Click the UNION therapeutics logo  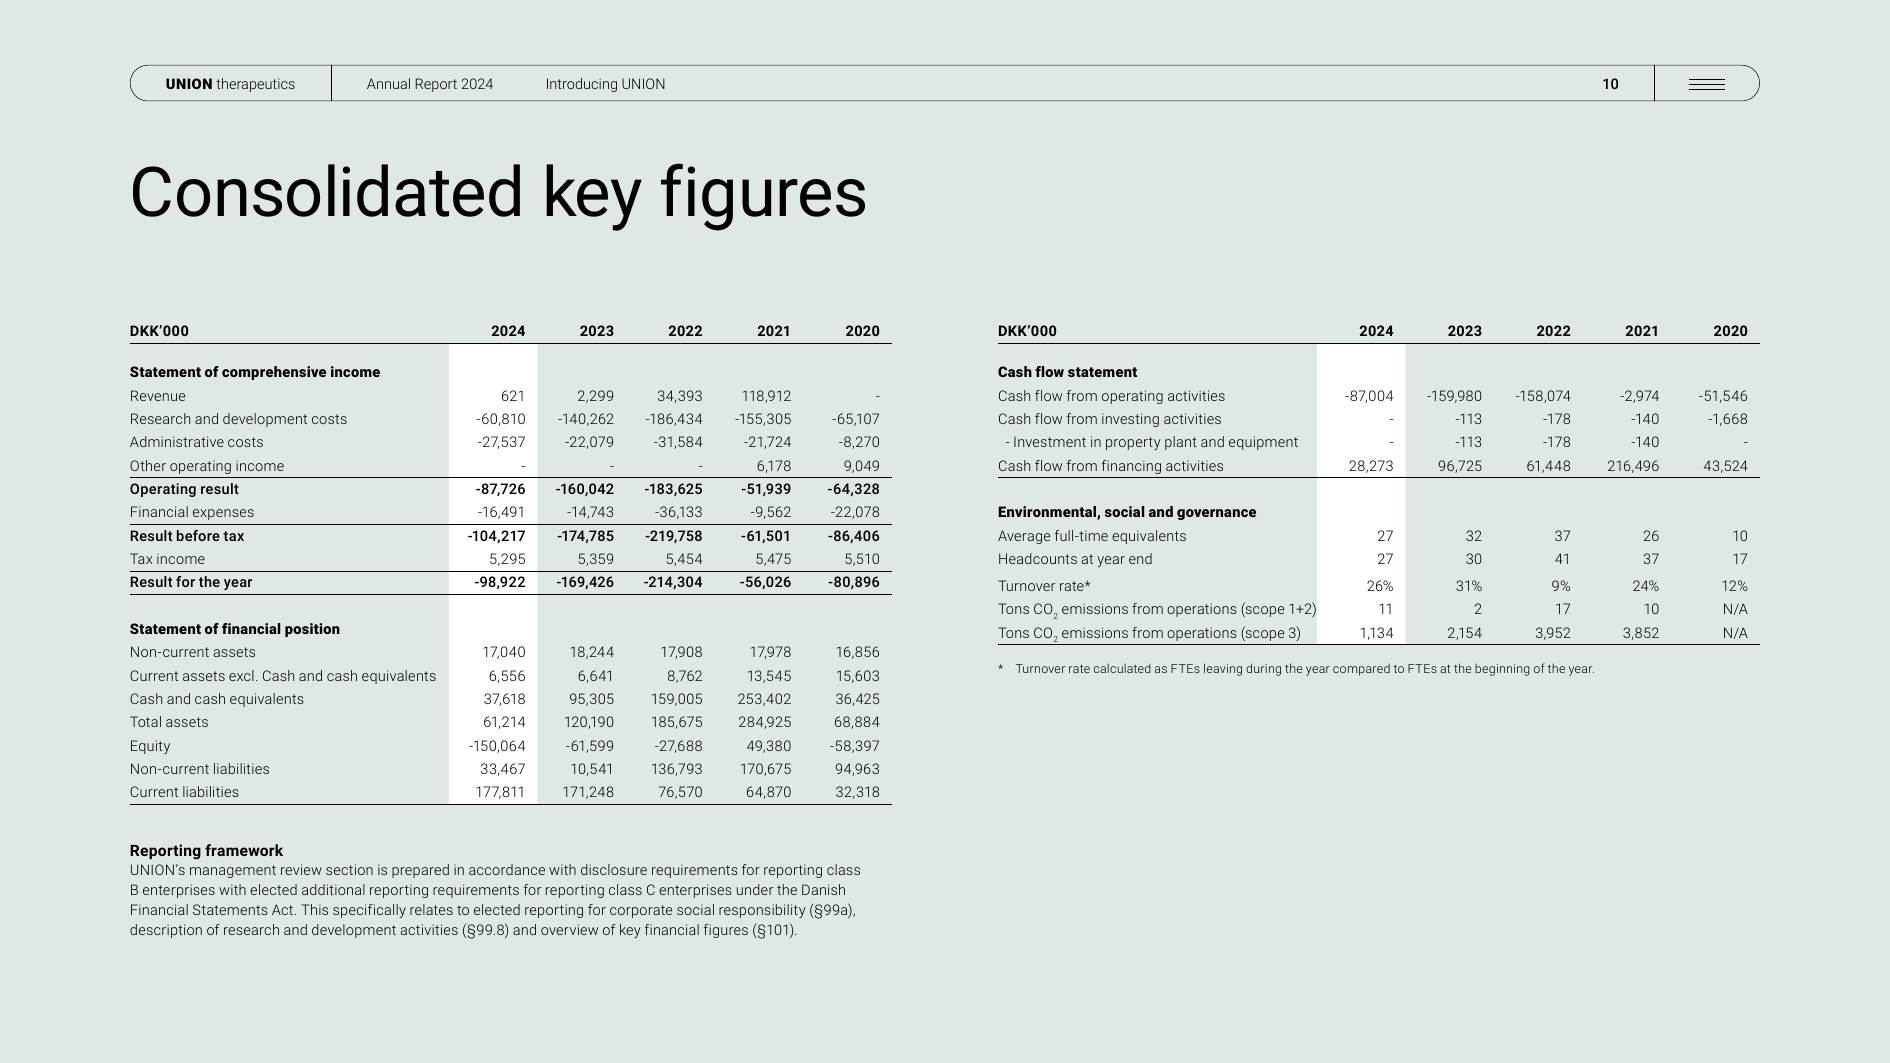(230, 84)
